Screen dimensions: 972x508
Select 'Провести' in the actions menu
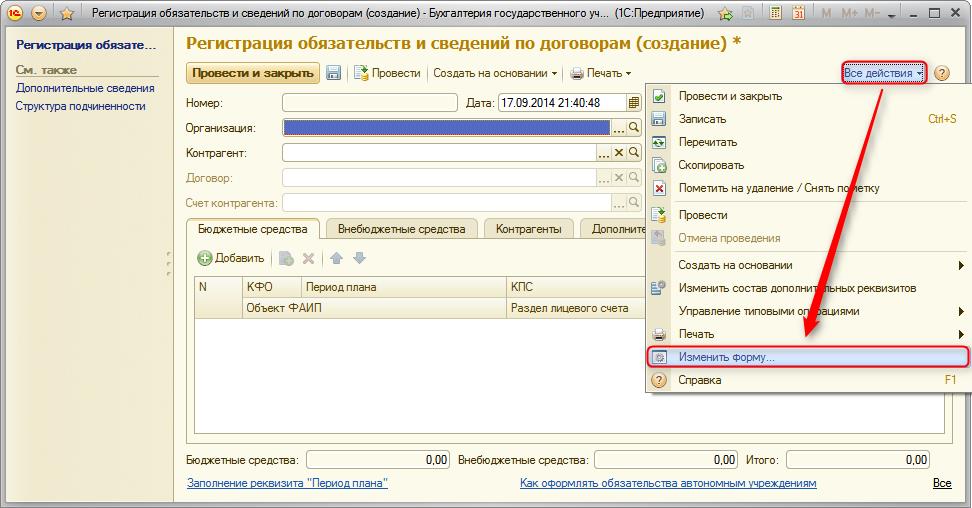pos(808,215)
